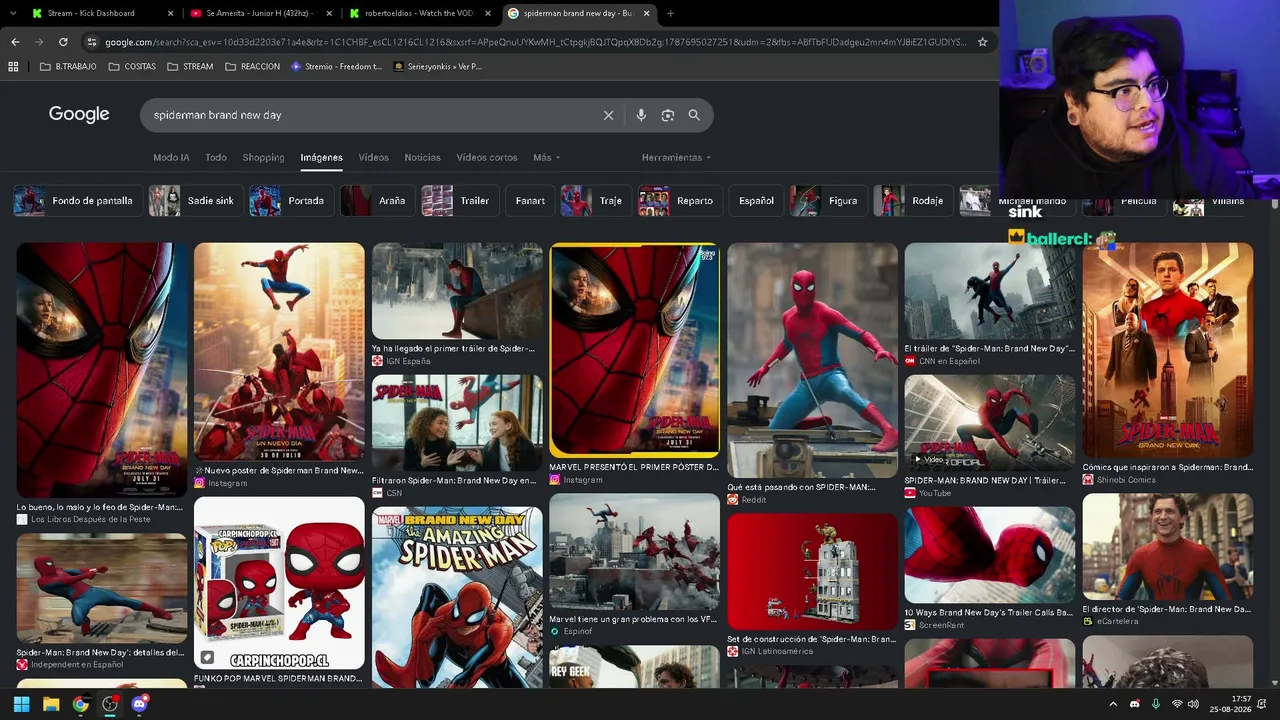The image size is (1280, 720).
Task: Switch to the Todo results tab
Action: click(x=216, y=157)
